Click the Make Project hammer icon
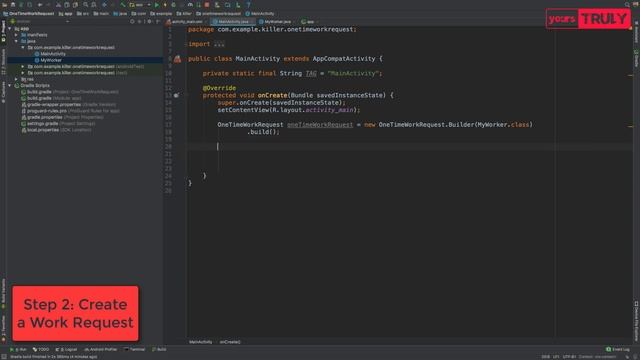The height and width of the screenshot is (360, 640). [122, 5]
